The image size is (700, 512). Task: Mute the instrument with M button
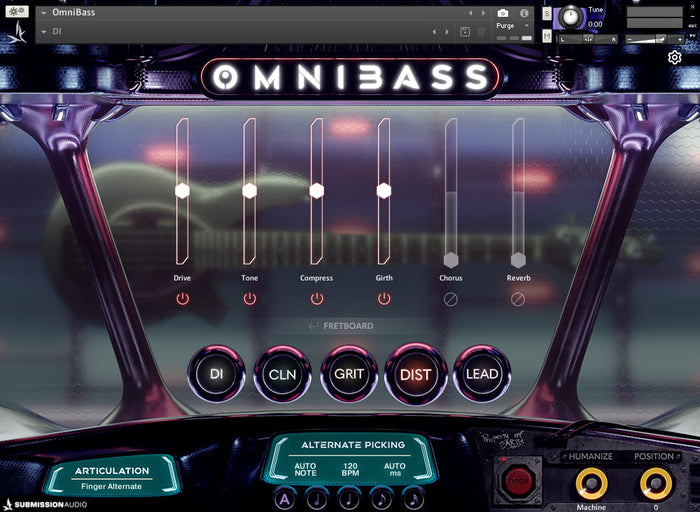pos(547,36)
